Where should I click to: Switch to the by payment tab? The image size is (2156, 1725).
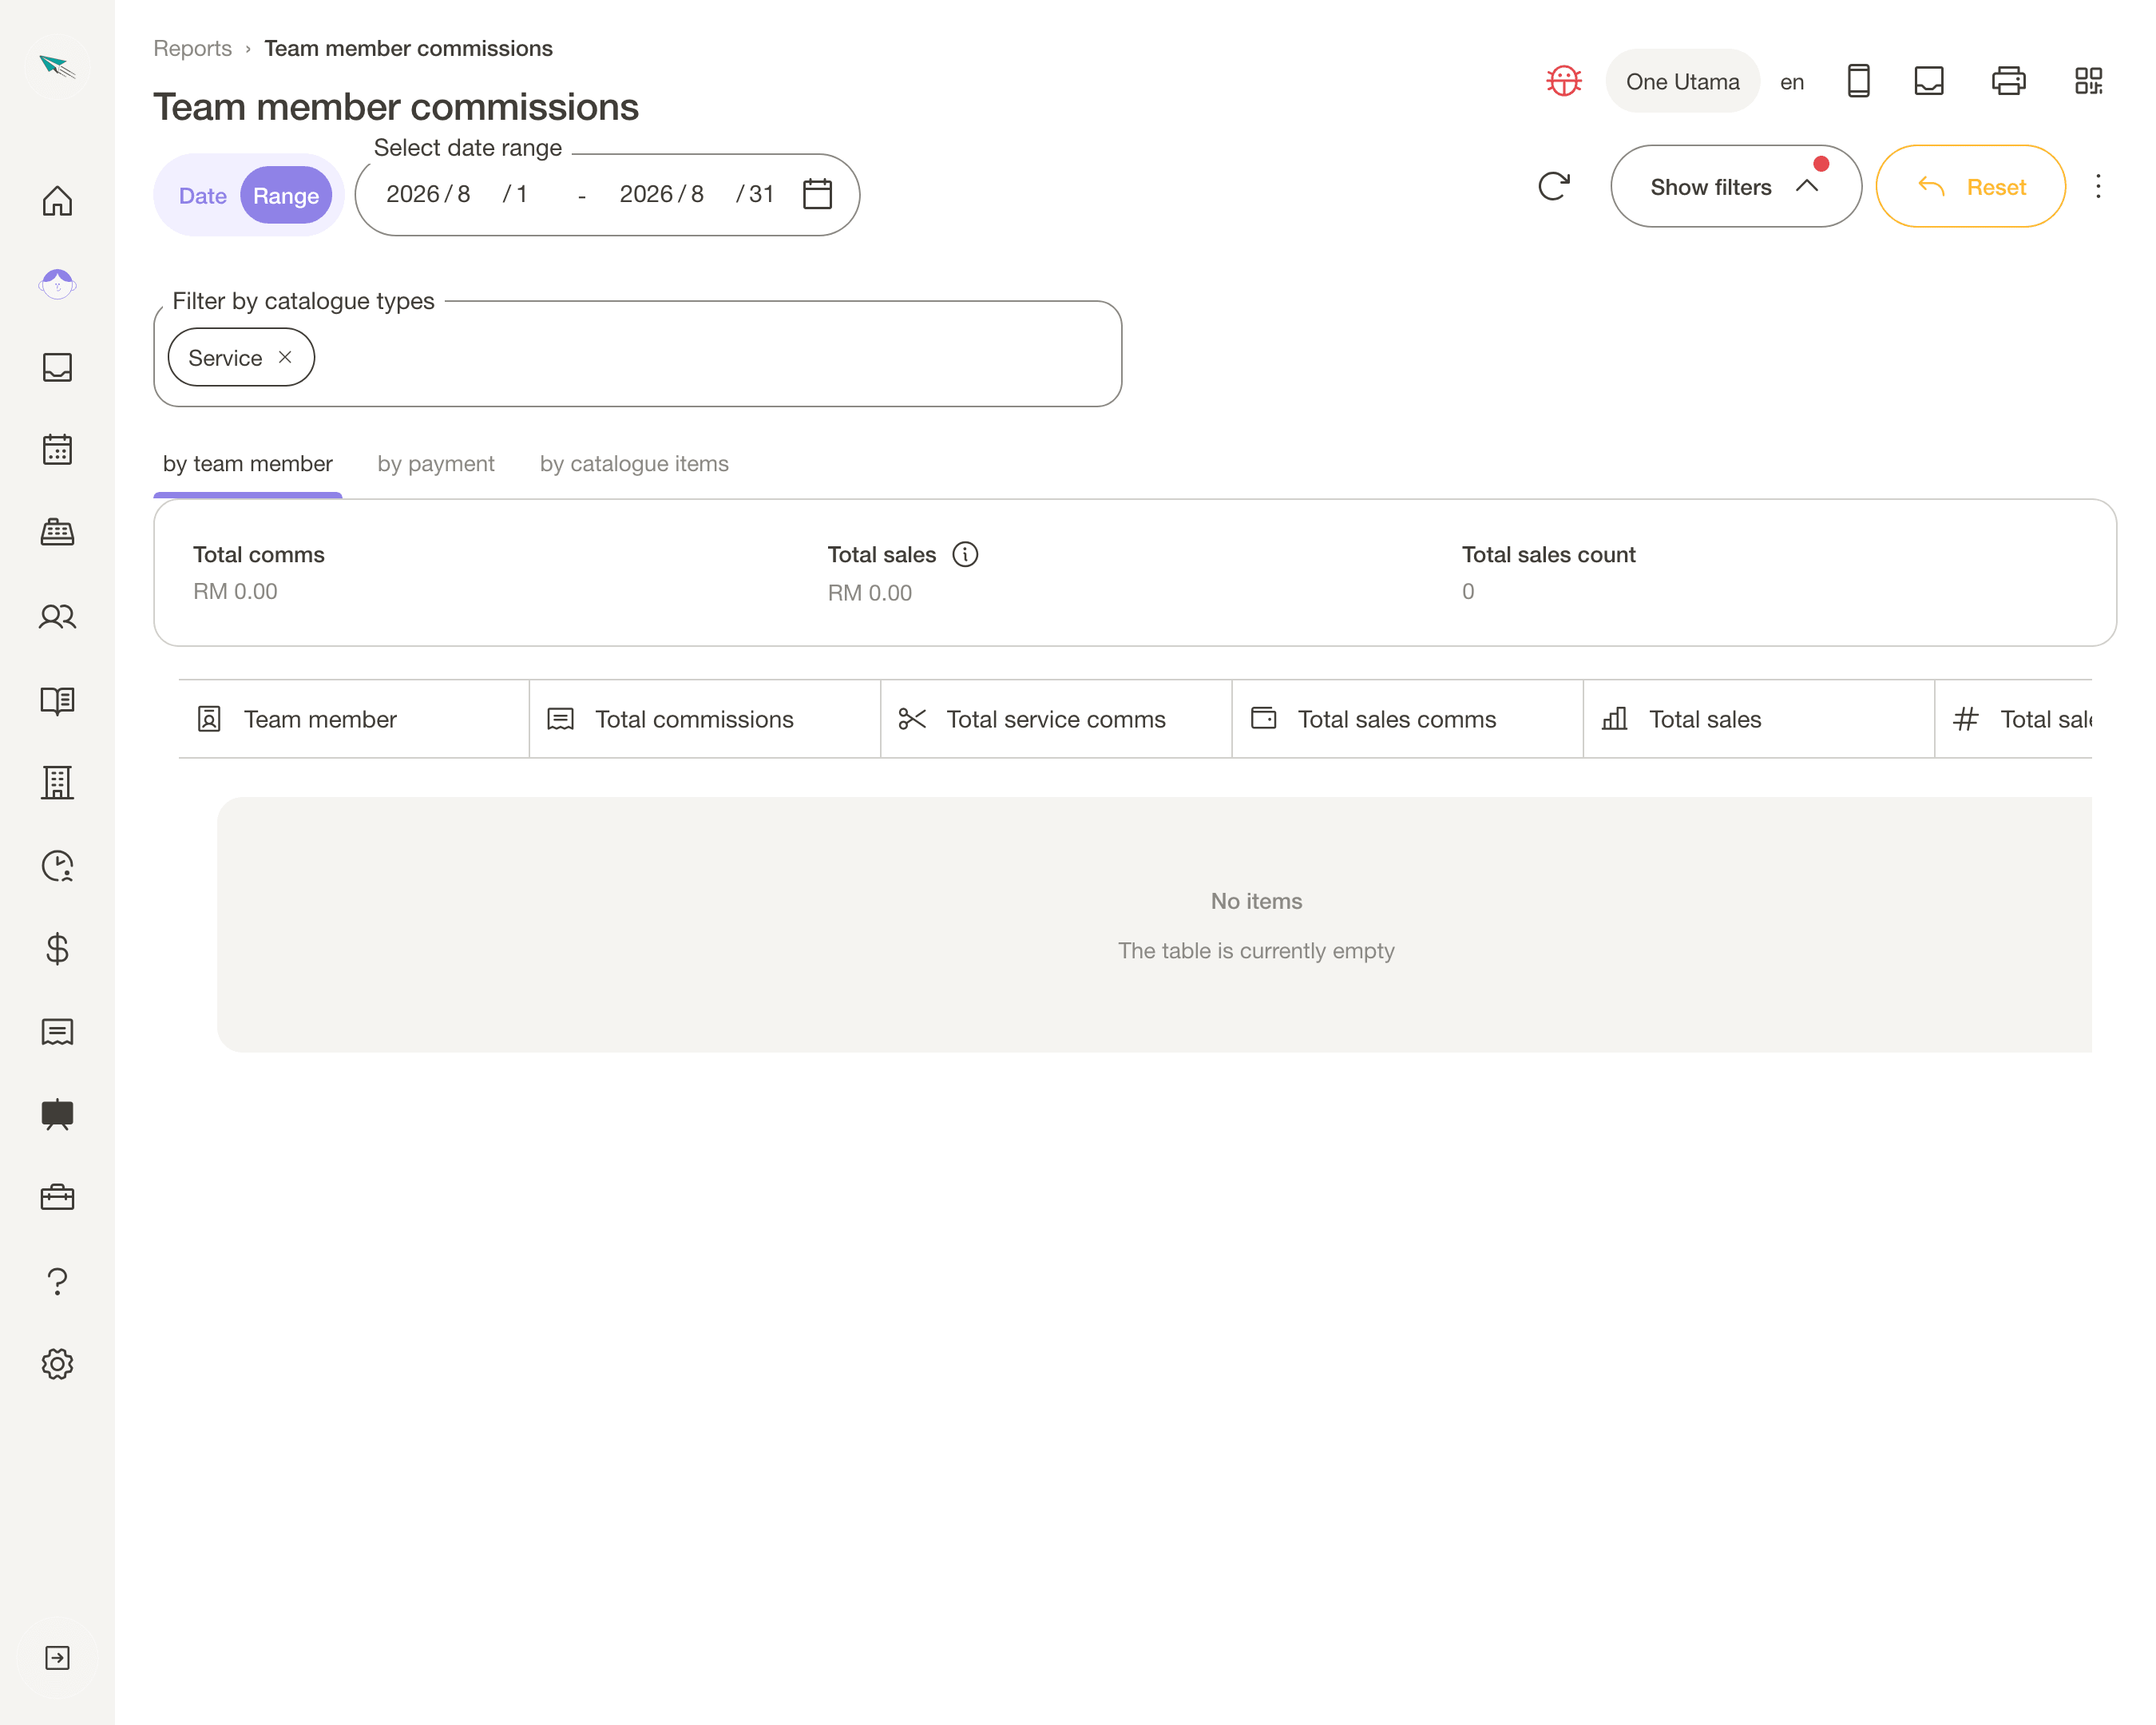click(x=436, y=464)
